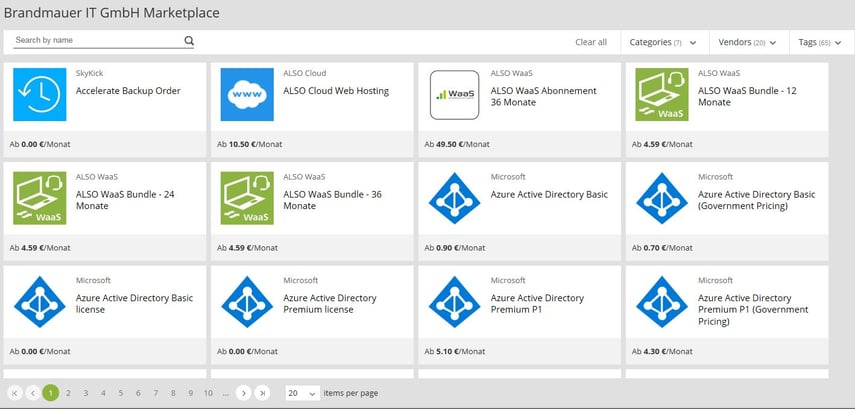Click the Ab 10.50 €/Monat price
855x409 pixels.
[250, 145]
